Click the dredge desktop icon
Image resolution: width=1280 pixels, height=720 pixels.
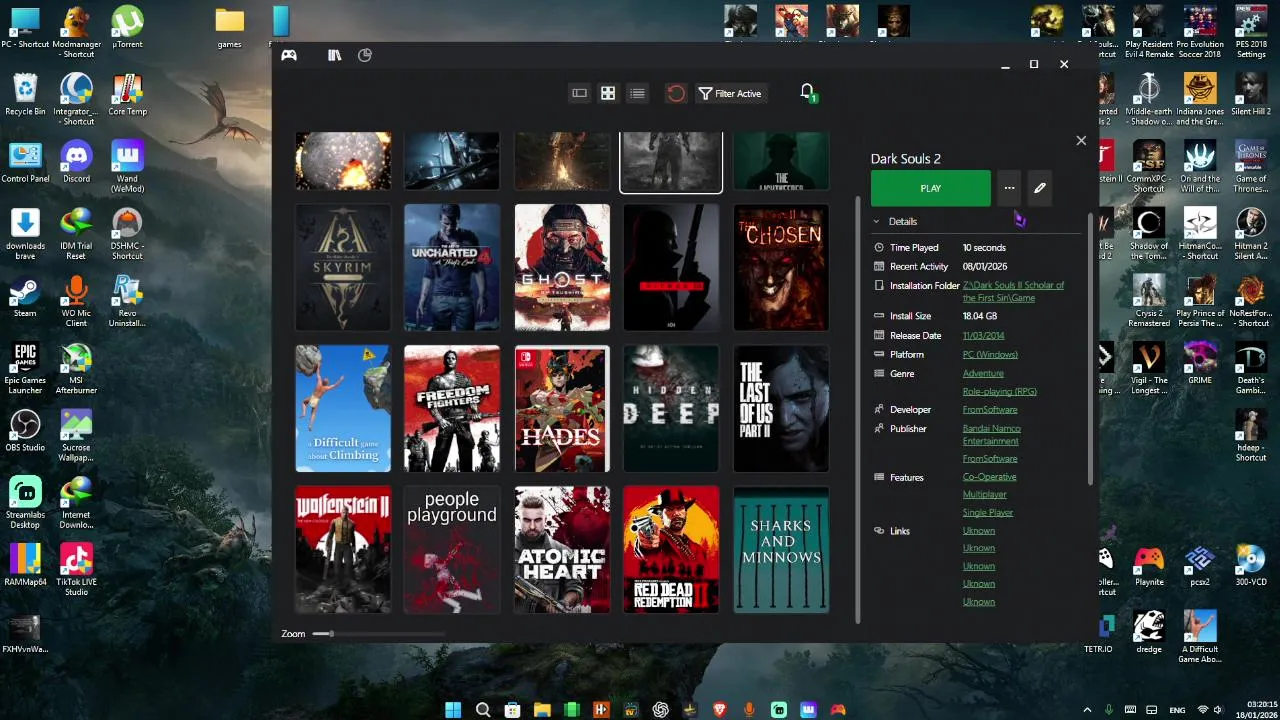point(1149,632)
